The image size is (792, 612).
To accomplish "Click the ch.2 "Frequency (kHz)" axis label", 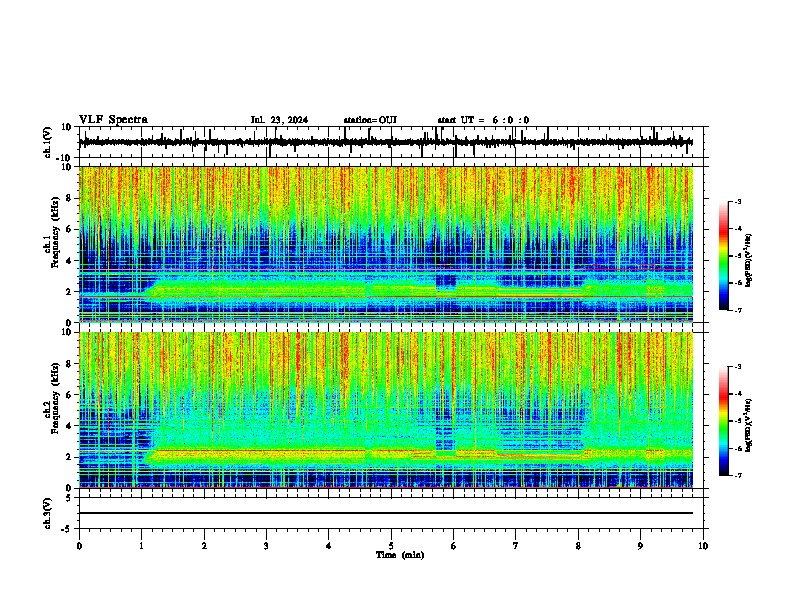I will 56,398.
